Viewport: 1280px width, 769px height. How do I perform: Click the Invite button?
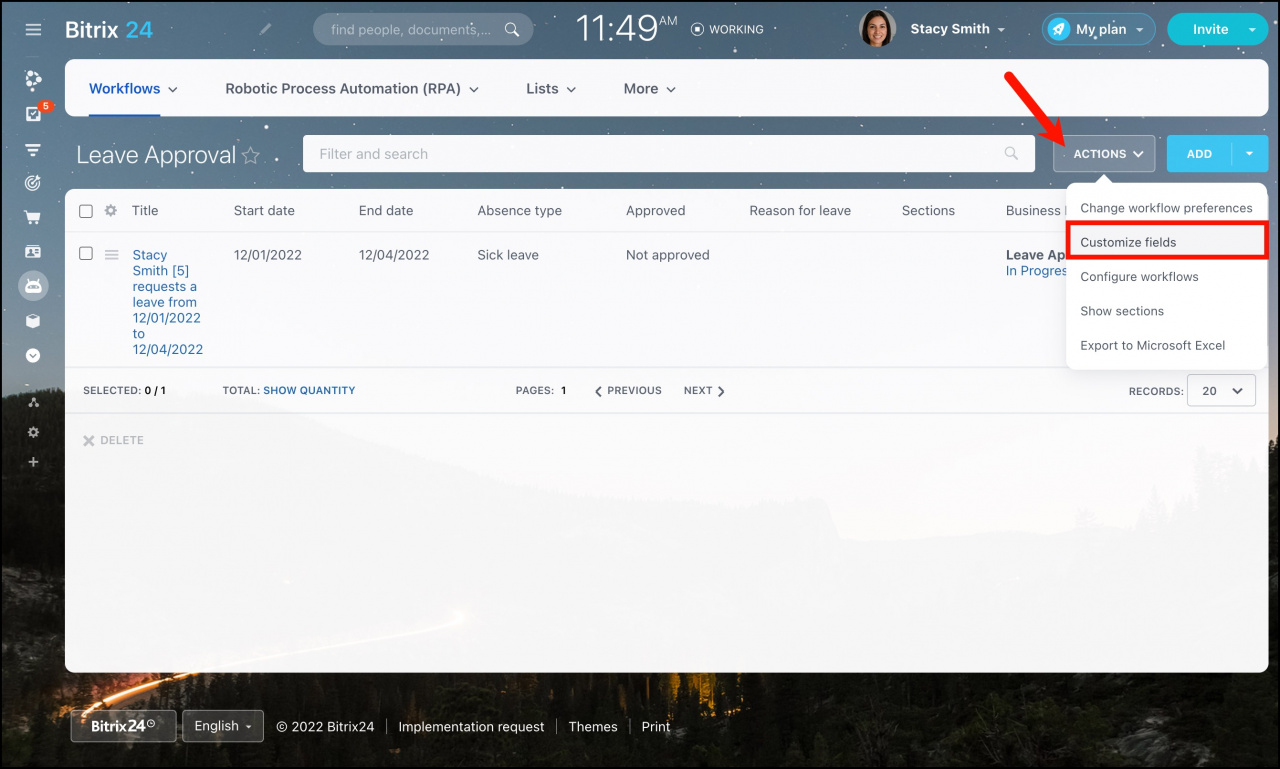[x=1210, y=29]
